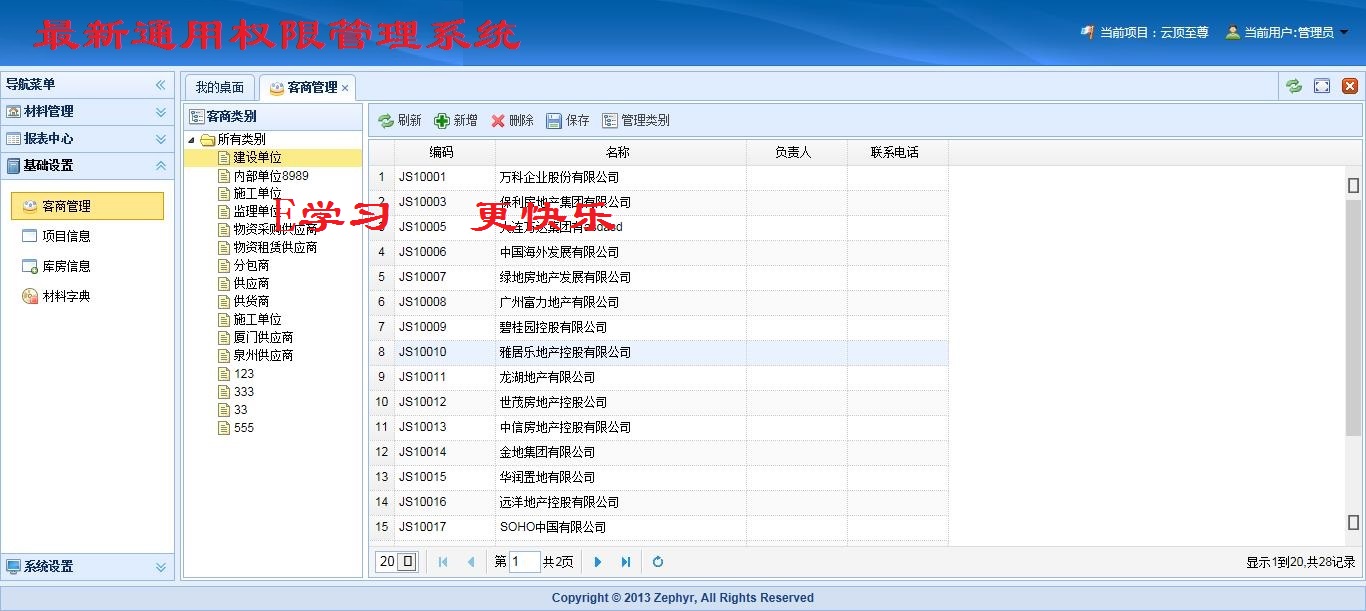
Task: Click the page number input field
Action: click(525, 562)
